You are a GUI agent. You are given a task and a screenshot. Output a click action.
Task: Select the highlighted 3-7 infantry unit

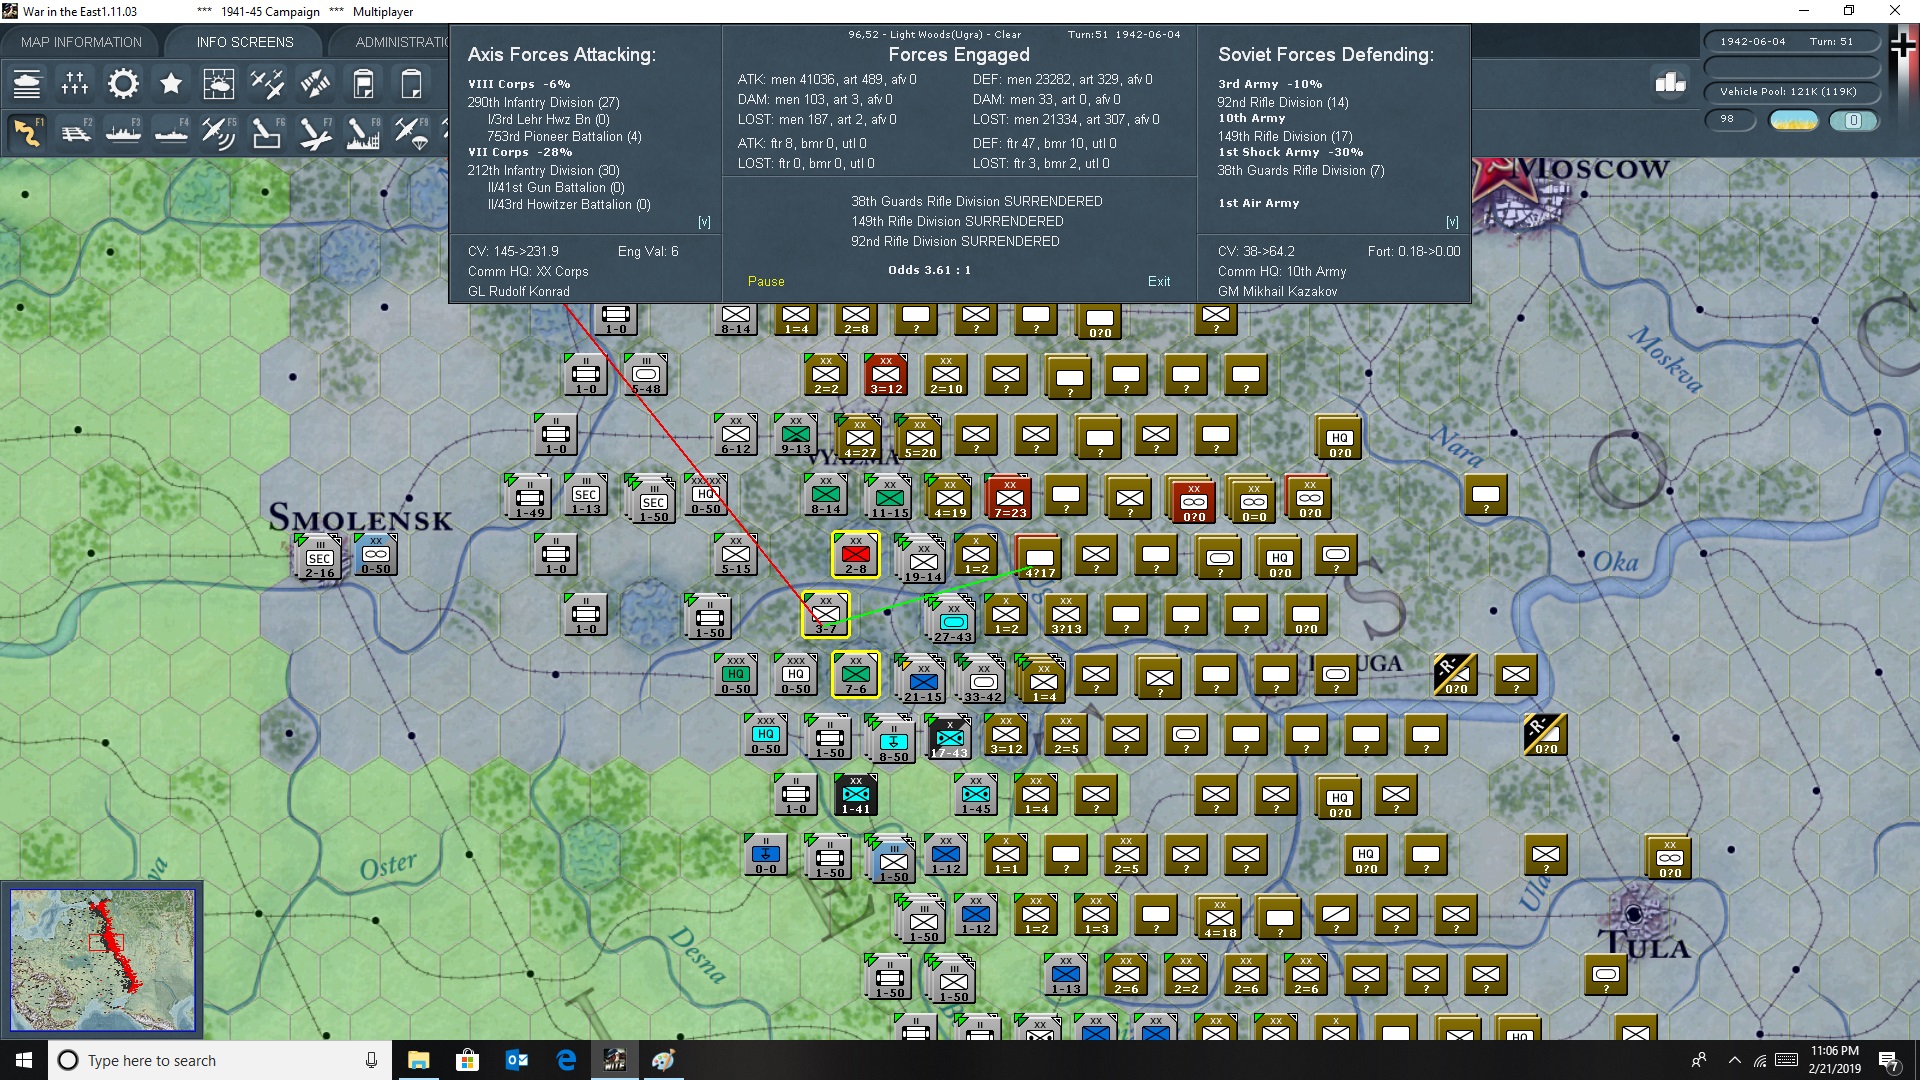[x=826, y=614]
